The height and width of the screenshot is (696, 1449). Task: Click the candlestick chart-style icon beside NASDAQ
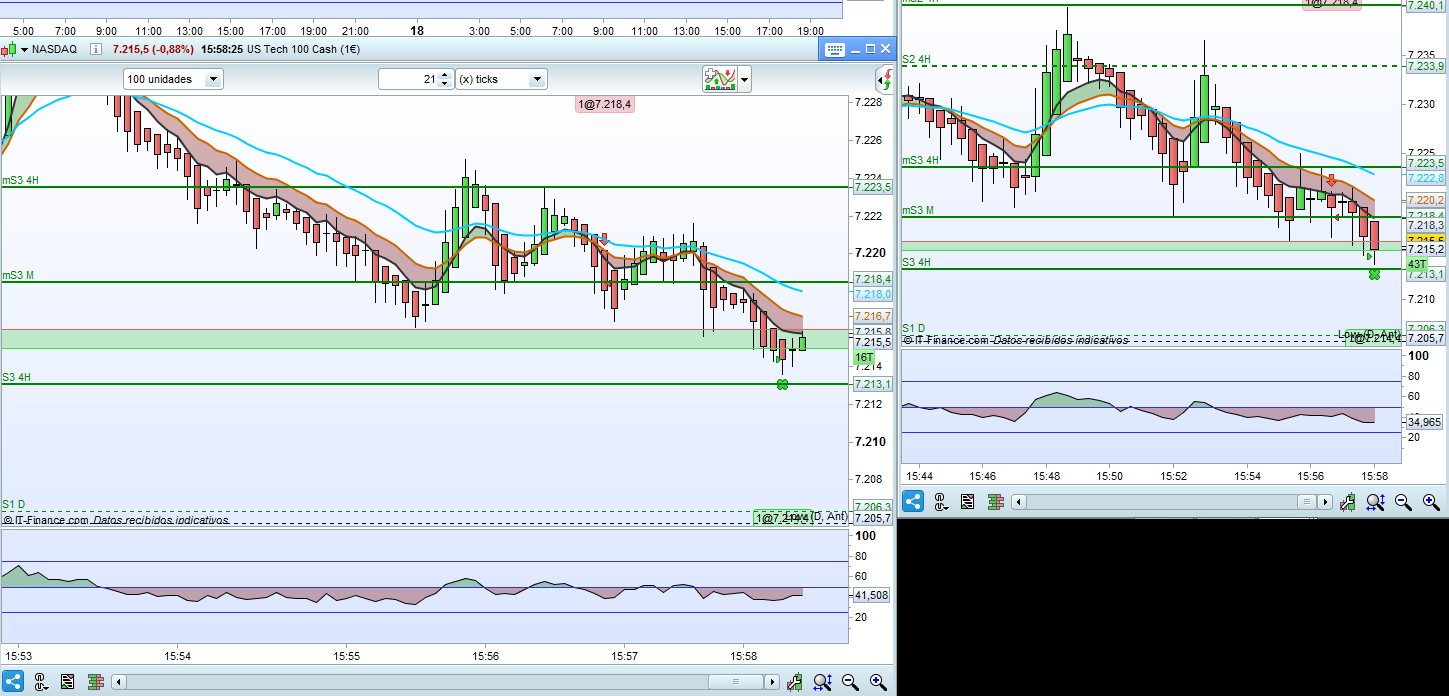10,49
